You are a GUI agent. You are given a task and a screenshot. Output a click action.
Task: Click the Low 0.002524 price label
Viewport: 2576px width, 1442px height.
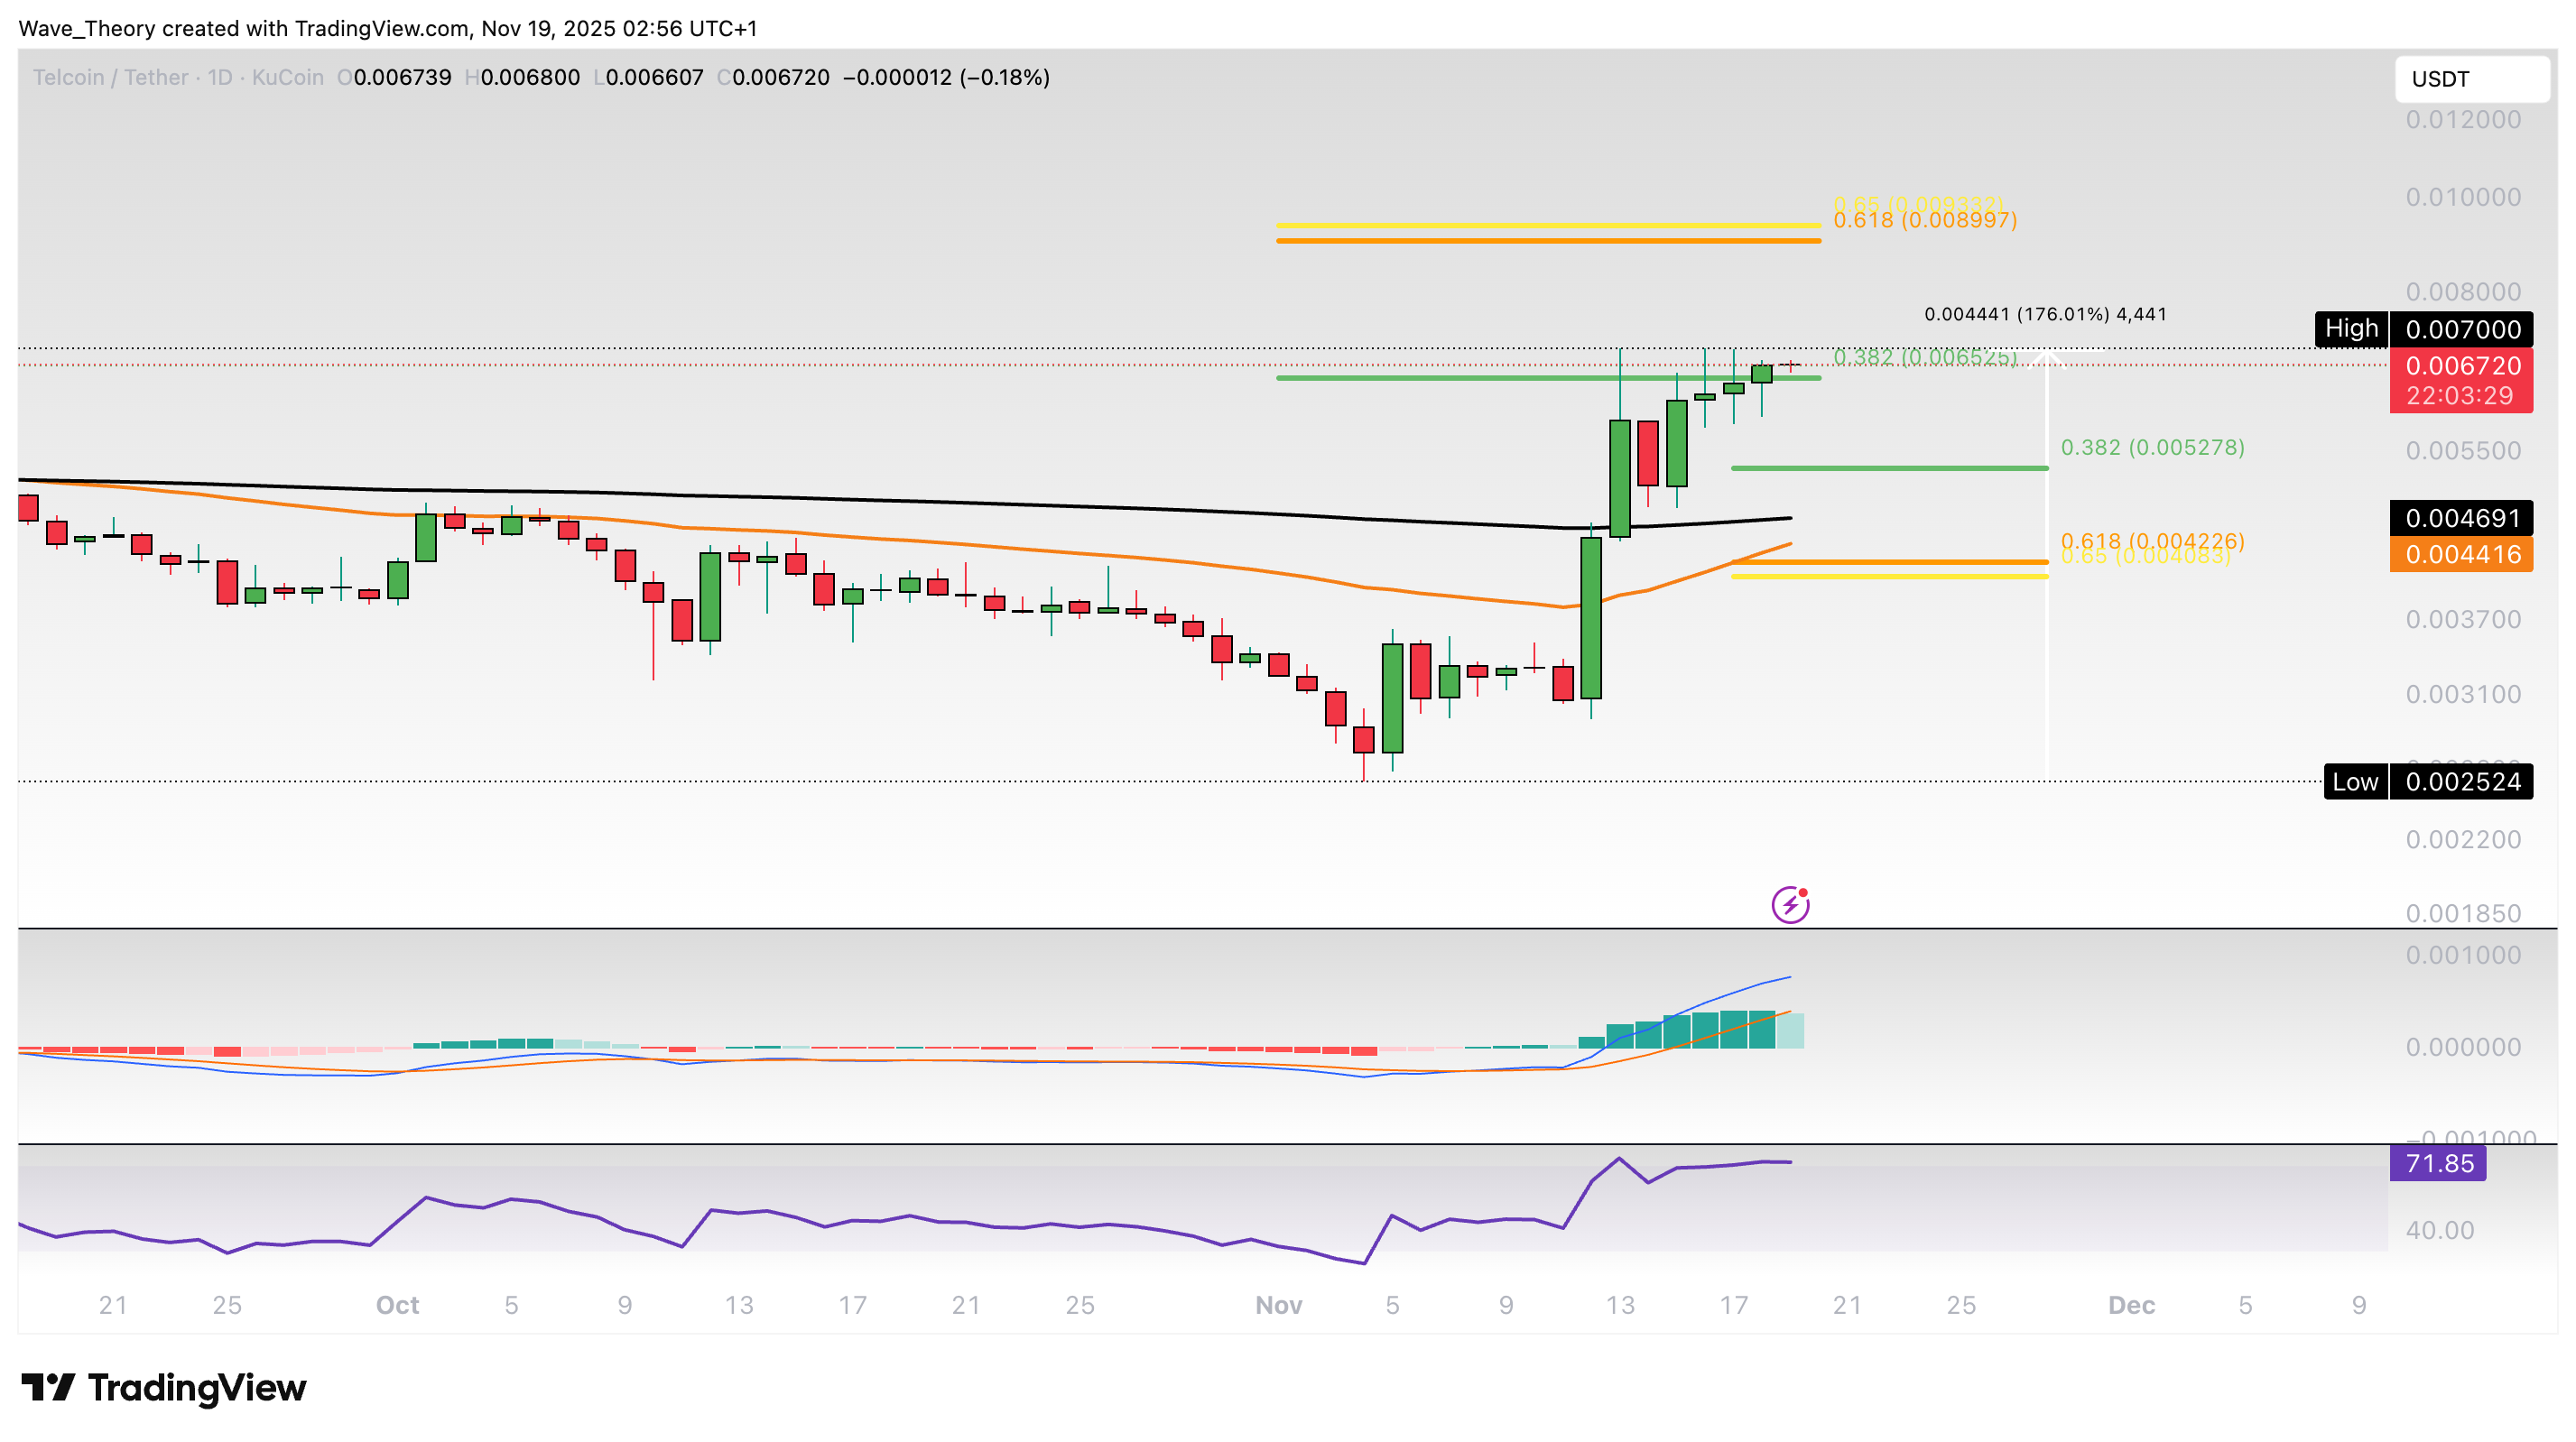click(2427, 782)
